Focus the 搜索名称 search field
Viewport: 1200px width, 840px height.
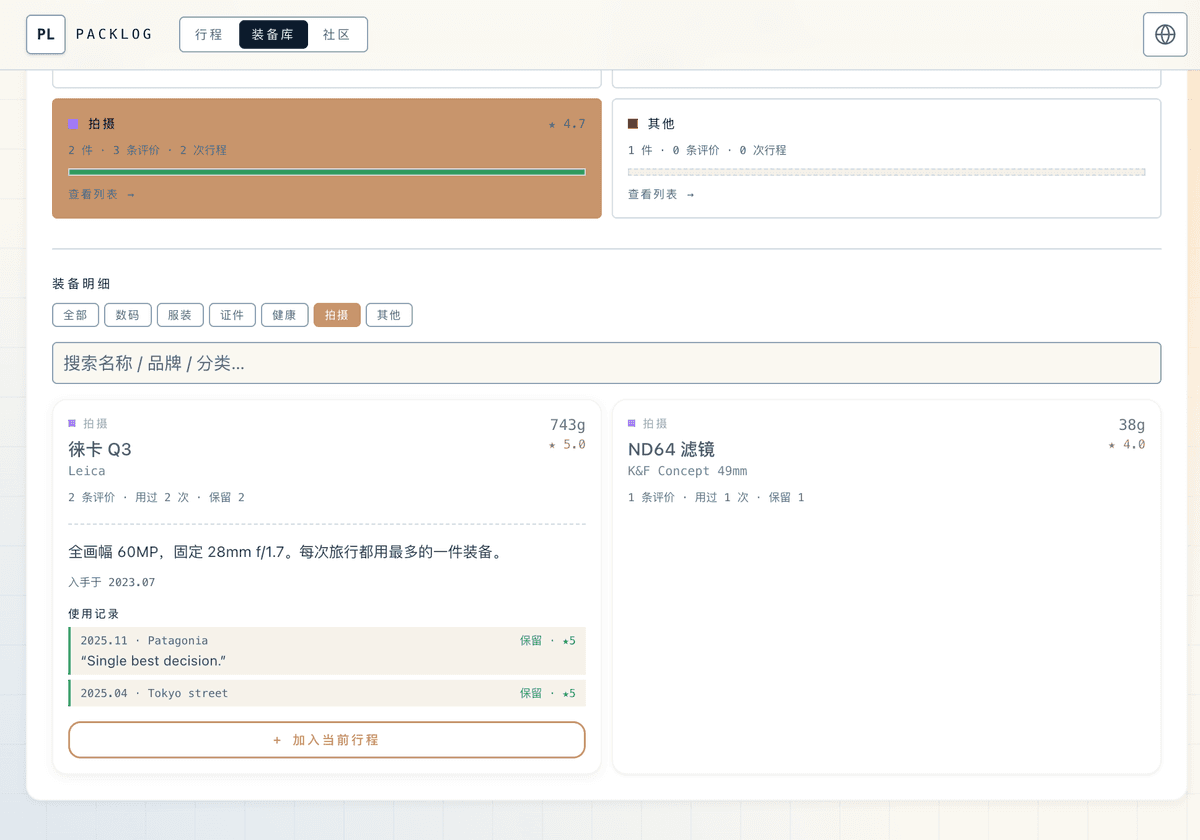(607, 363)
